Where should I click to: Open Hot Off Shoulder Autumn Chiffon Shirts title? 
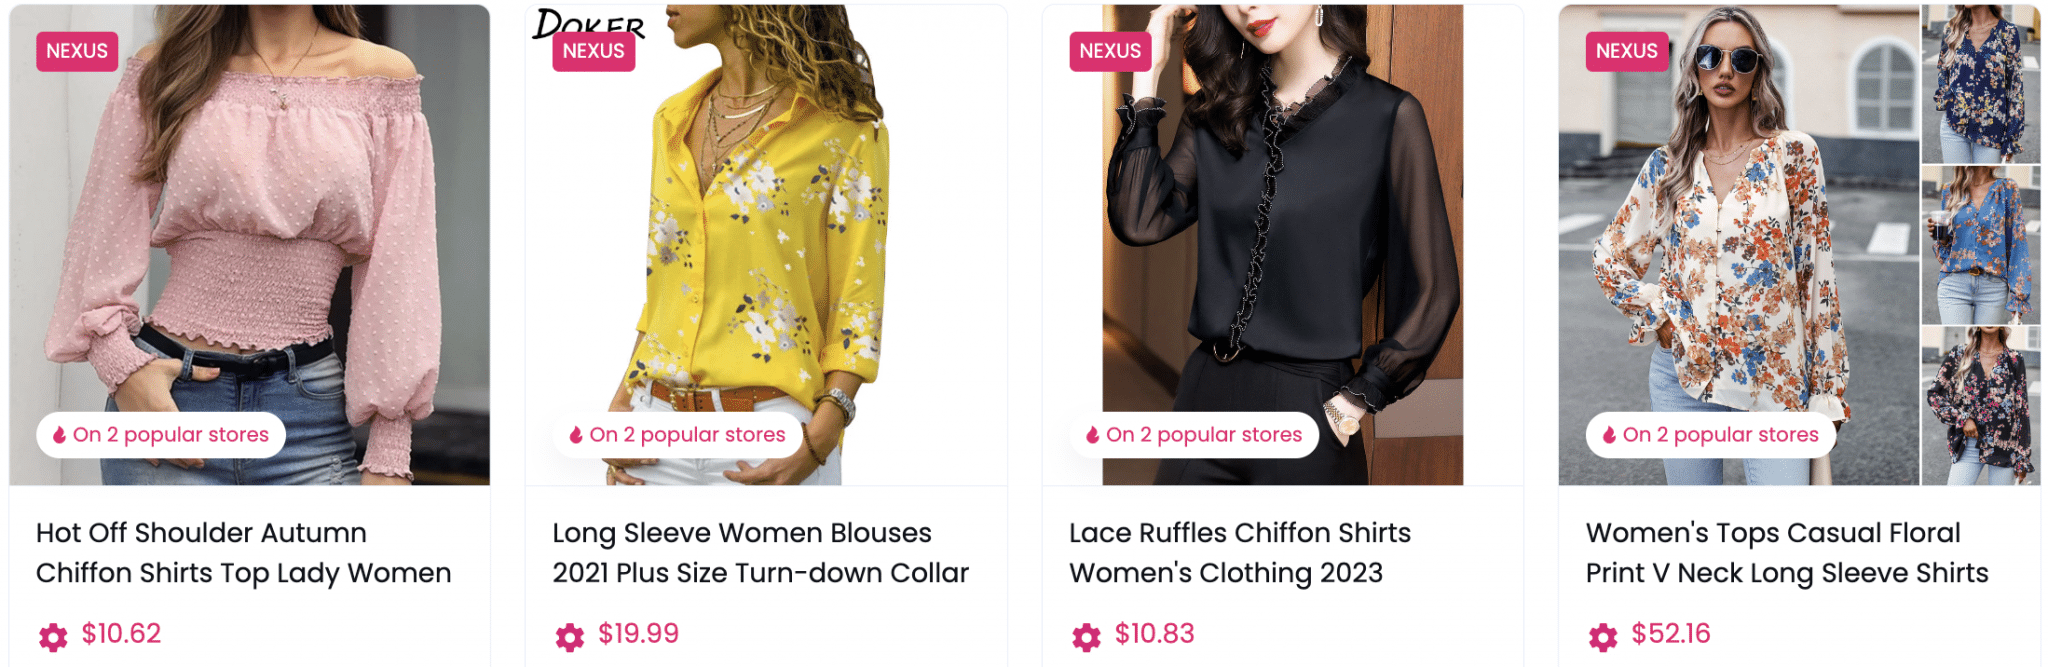(x=243, y=552)
